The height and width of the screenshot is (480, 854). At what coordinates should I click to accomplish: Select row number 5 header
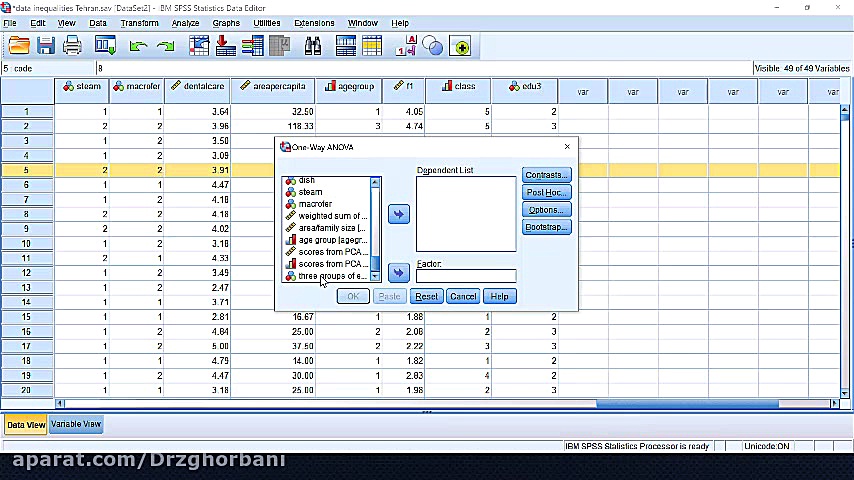pyautogui.click(x=27, y=170)
